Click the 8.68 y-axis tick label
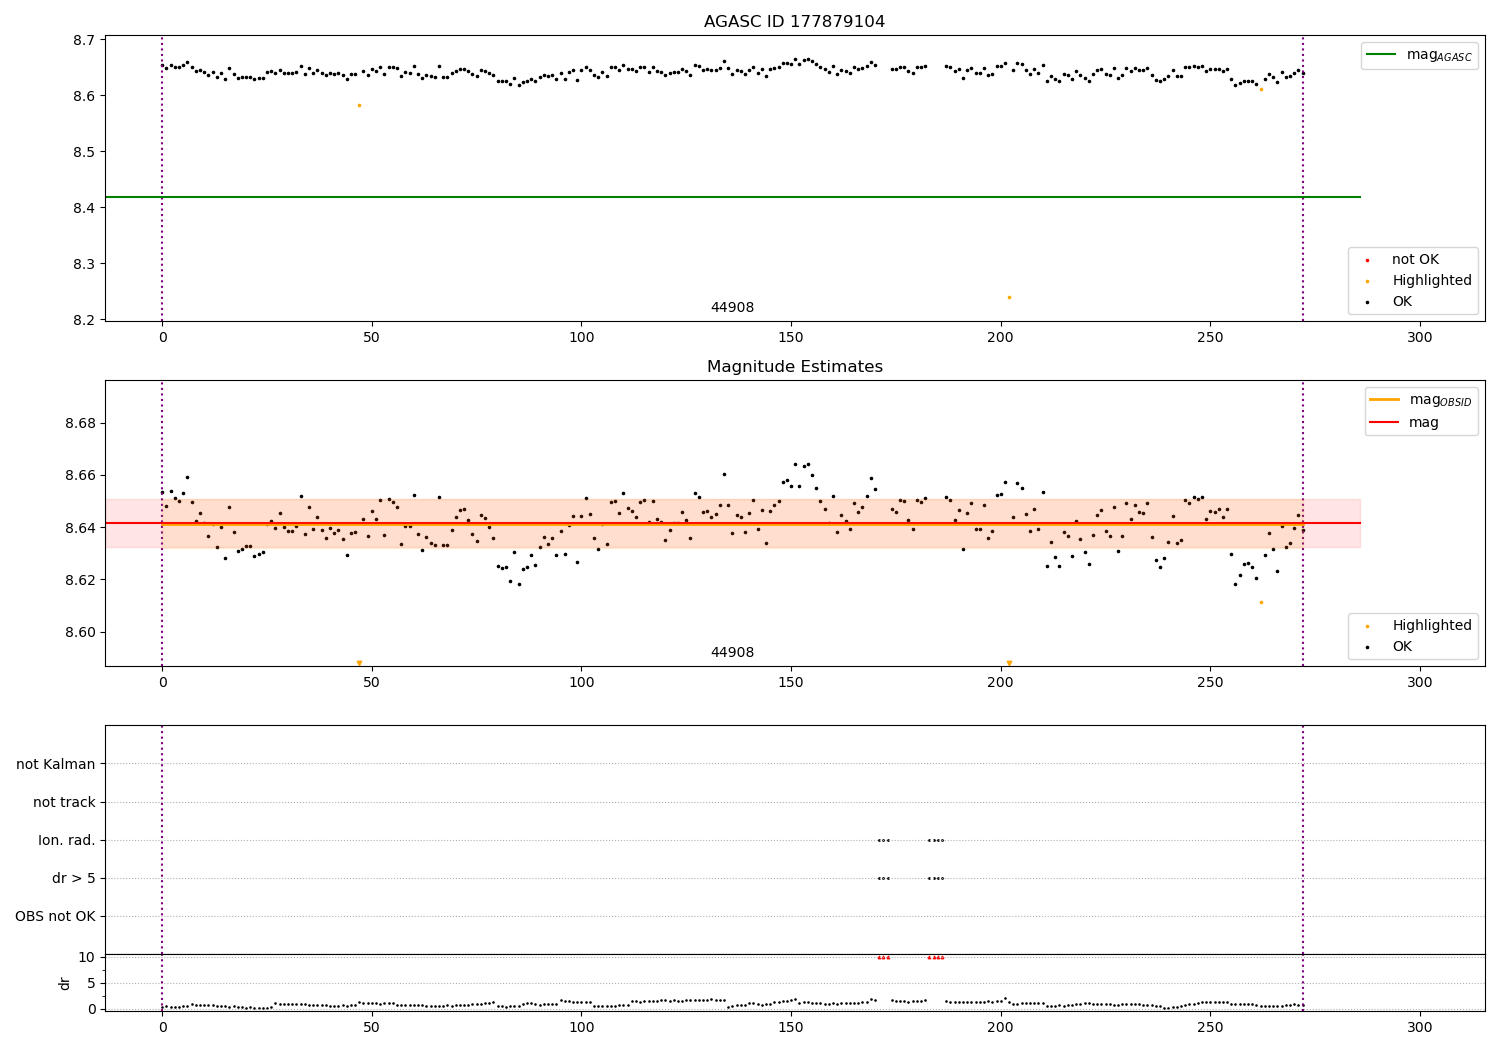 coord(80,423)
